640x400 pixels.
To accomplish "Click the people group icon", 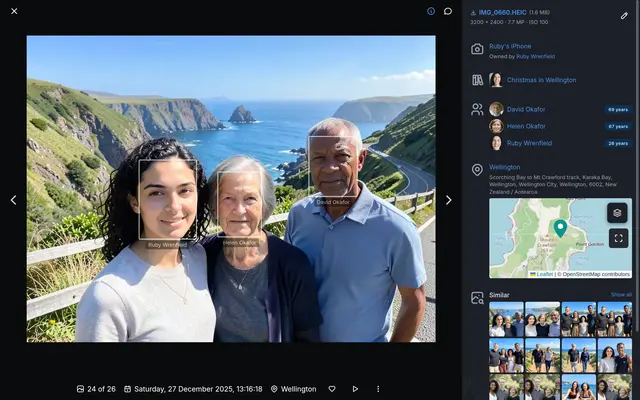I will 477,109.
